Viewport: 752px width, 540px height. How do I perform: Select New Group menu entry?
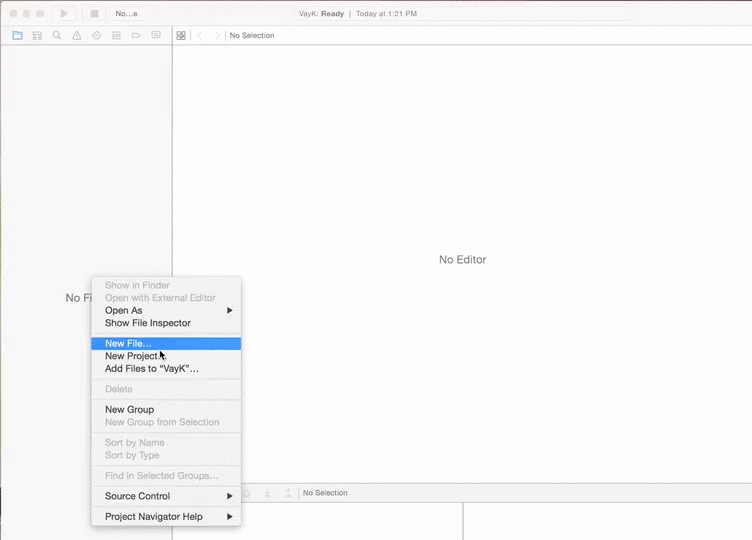tap(129, 410)
